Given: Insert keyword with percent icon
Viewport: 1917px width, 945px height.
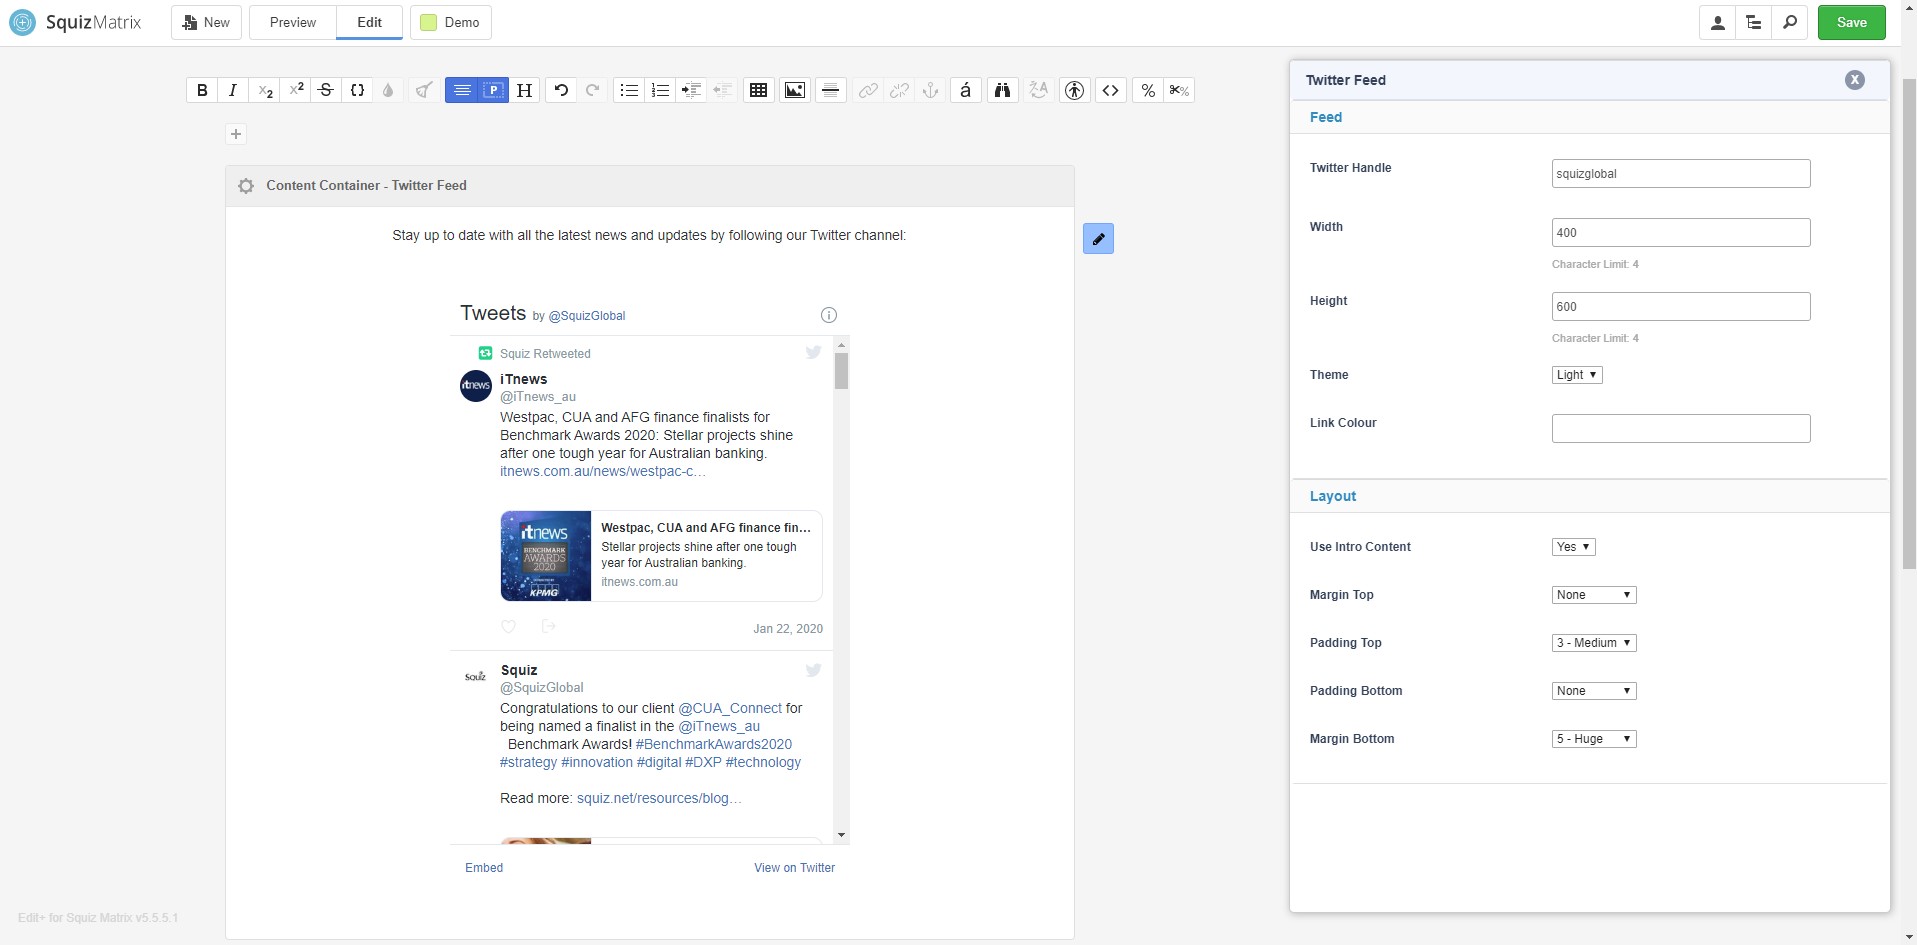Looking at the screenshot, I should (x=1148, y=90).
